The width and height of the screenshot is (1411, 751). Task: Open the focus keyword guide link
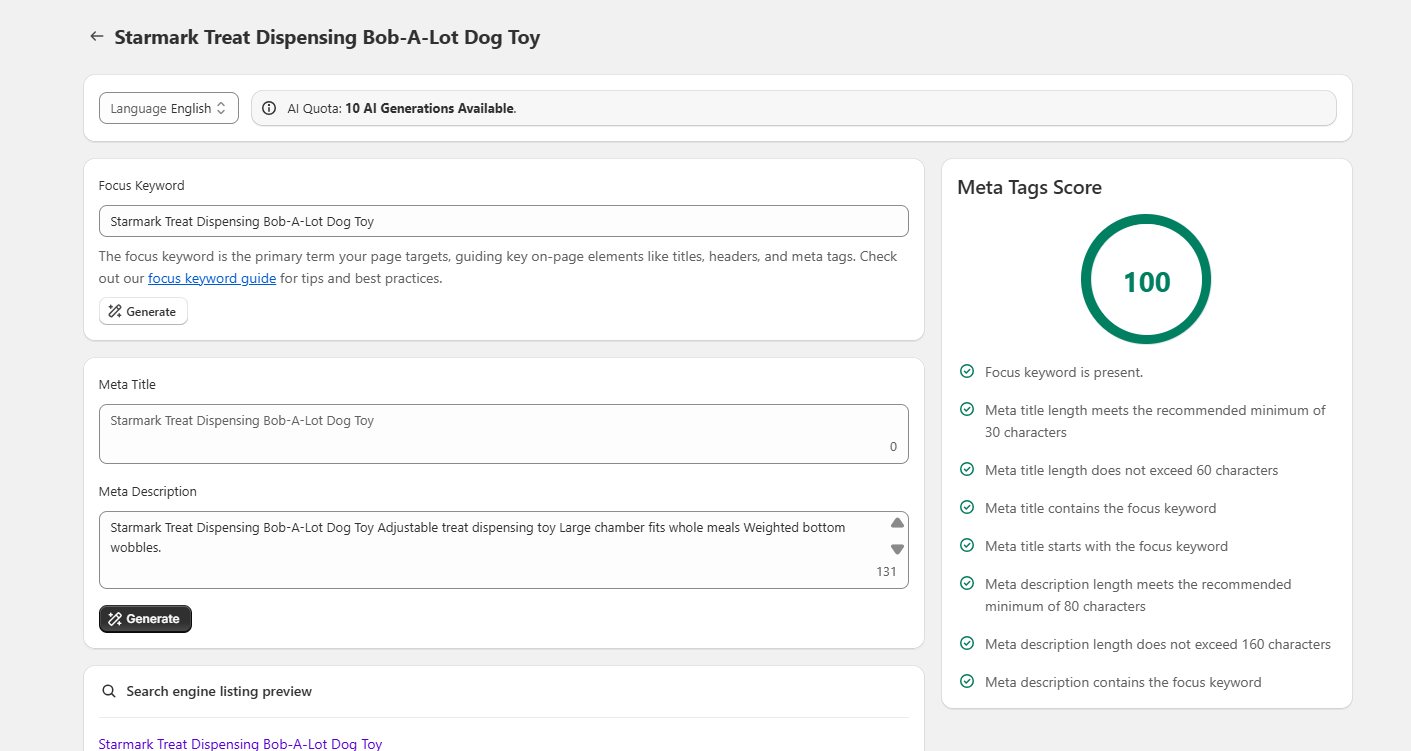[x=212, y=278]
